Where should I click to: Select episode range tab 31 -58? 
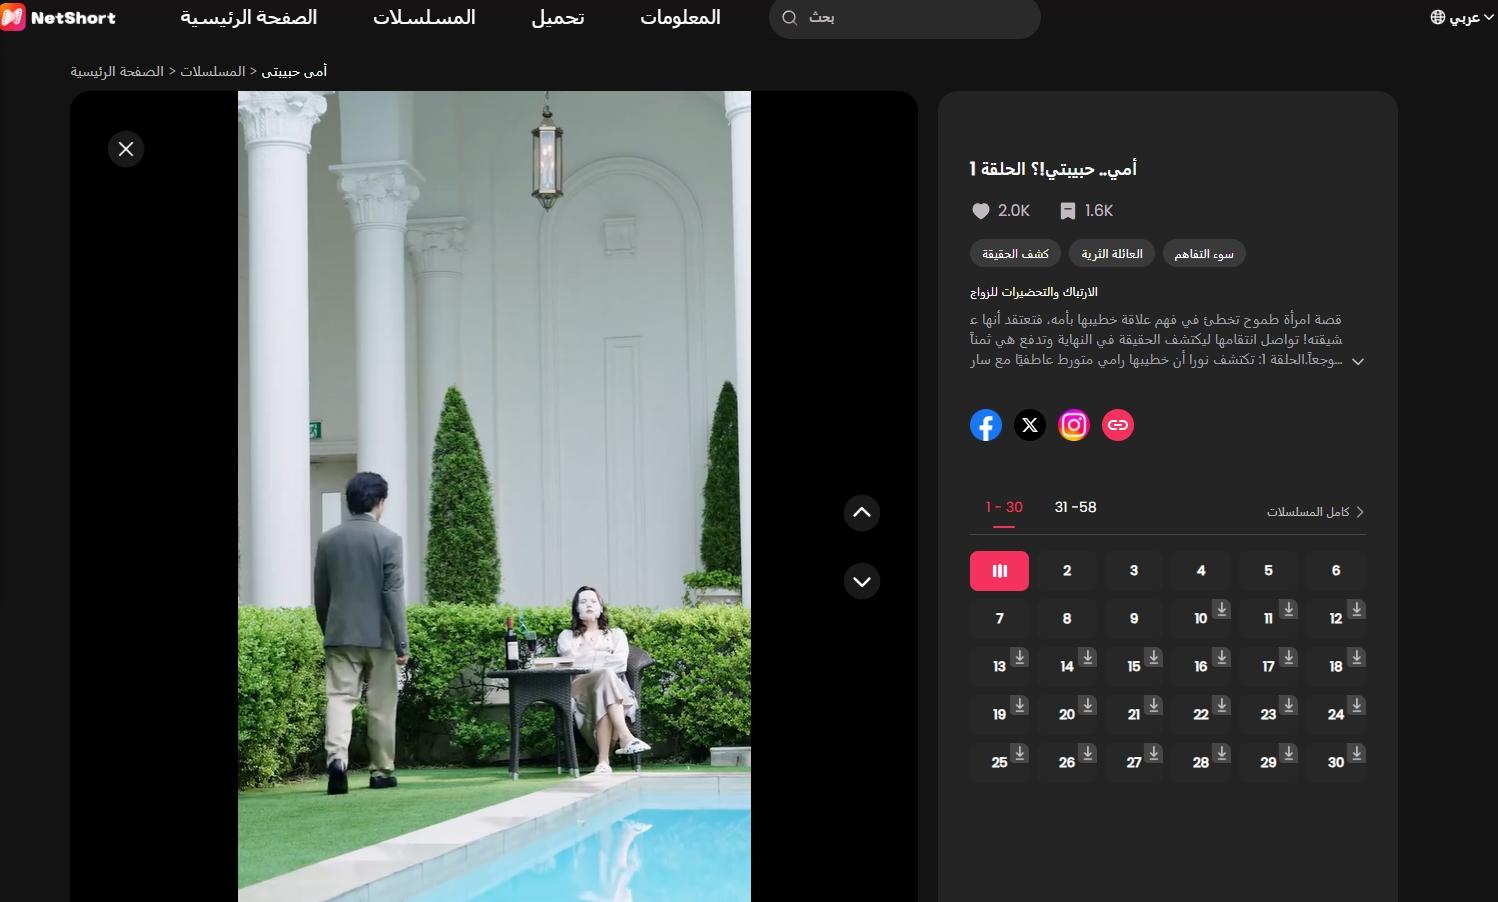click(1076, 507)
